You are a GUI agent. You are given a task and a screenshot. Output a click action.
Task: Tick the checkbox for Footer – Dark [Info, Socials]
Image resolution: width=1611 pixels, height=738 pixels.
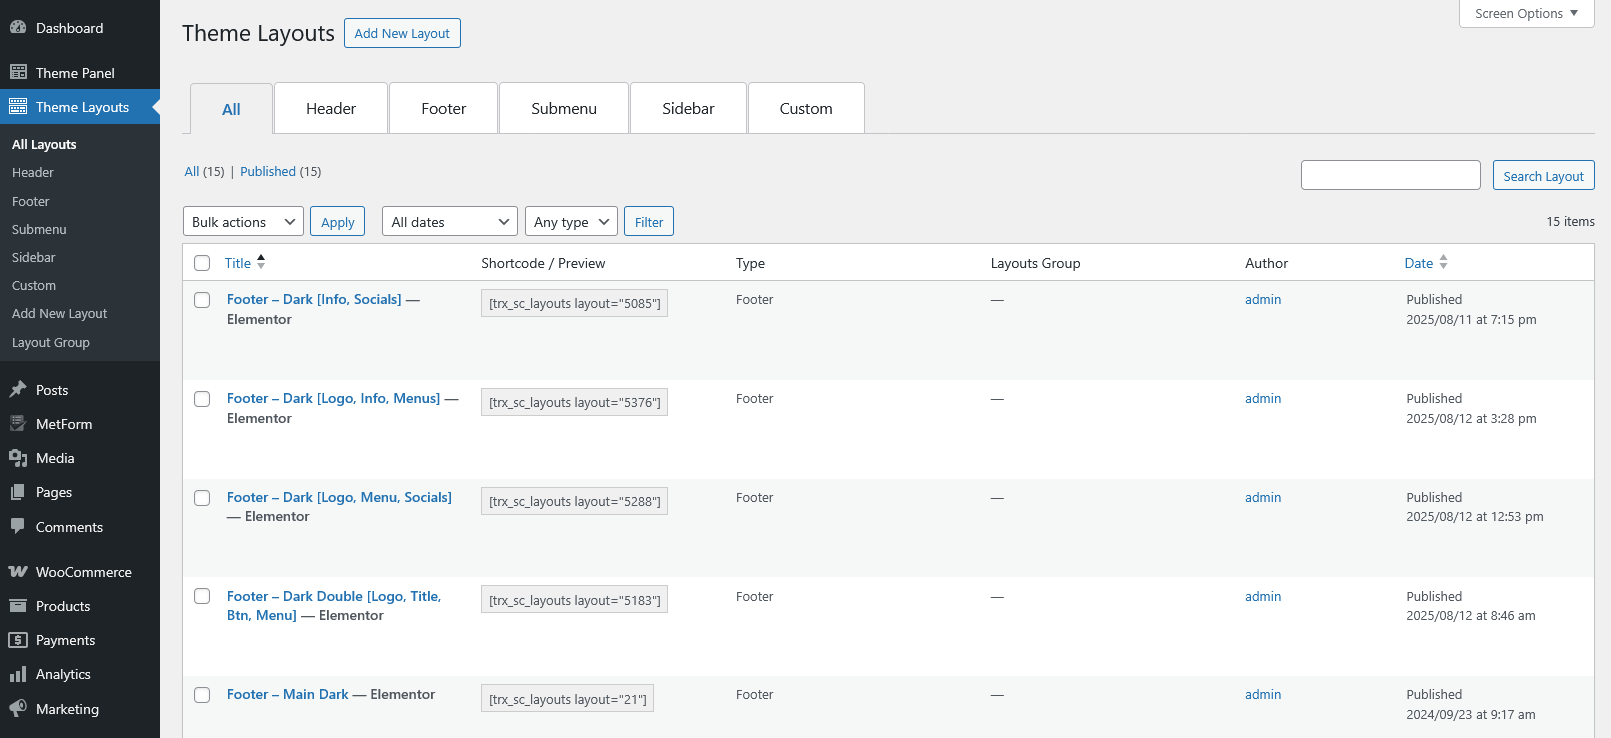pyautogui.click(x=202, y=300)
